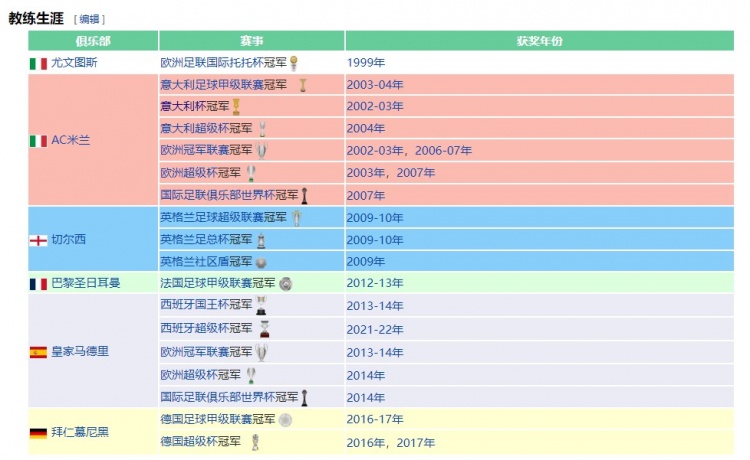Viewport: 750px width, 460px height.
Task: Click the Champions League trophy in the 2002-03年，2006-07年 row
Action: pos(261,151)
